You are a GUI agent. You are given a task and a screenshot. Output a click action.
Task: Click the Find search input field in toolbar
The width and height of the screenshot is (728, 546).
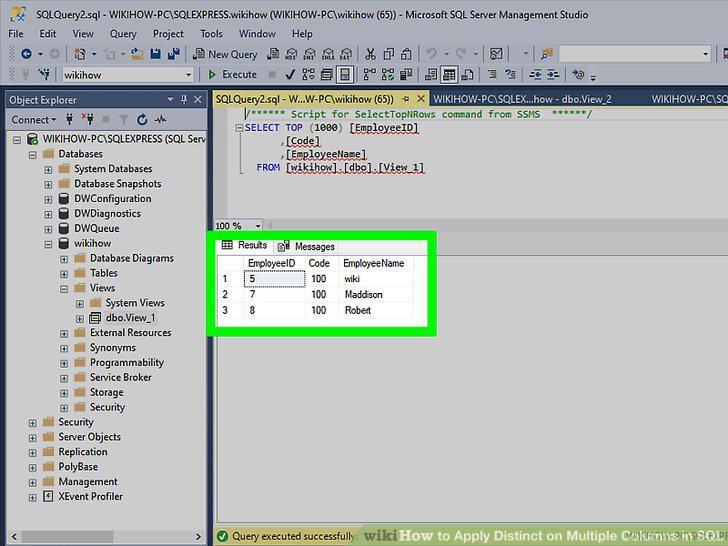pyautogui.click(x=635, y=54)
